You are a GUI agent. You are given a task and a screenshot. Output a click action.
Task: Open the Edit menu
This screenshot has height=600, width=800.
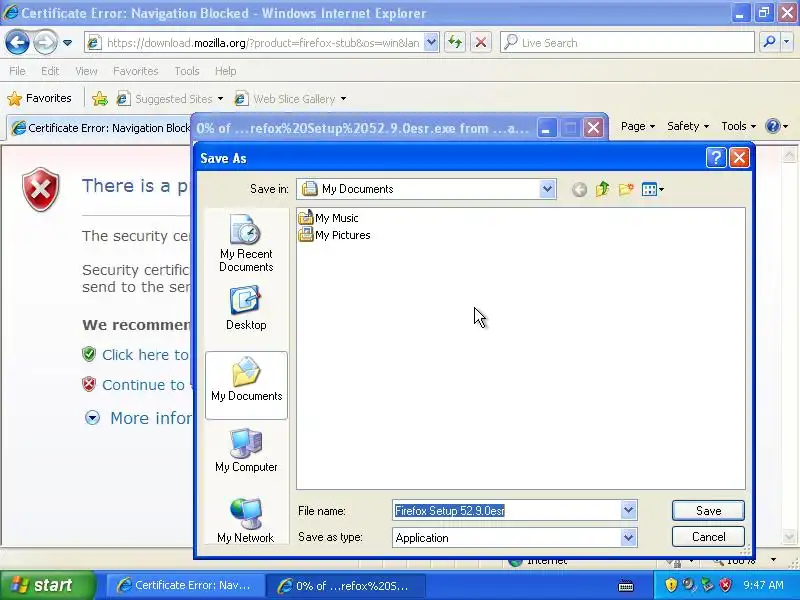click(x=50, y=71)
